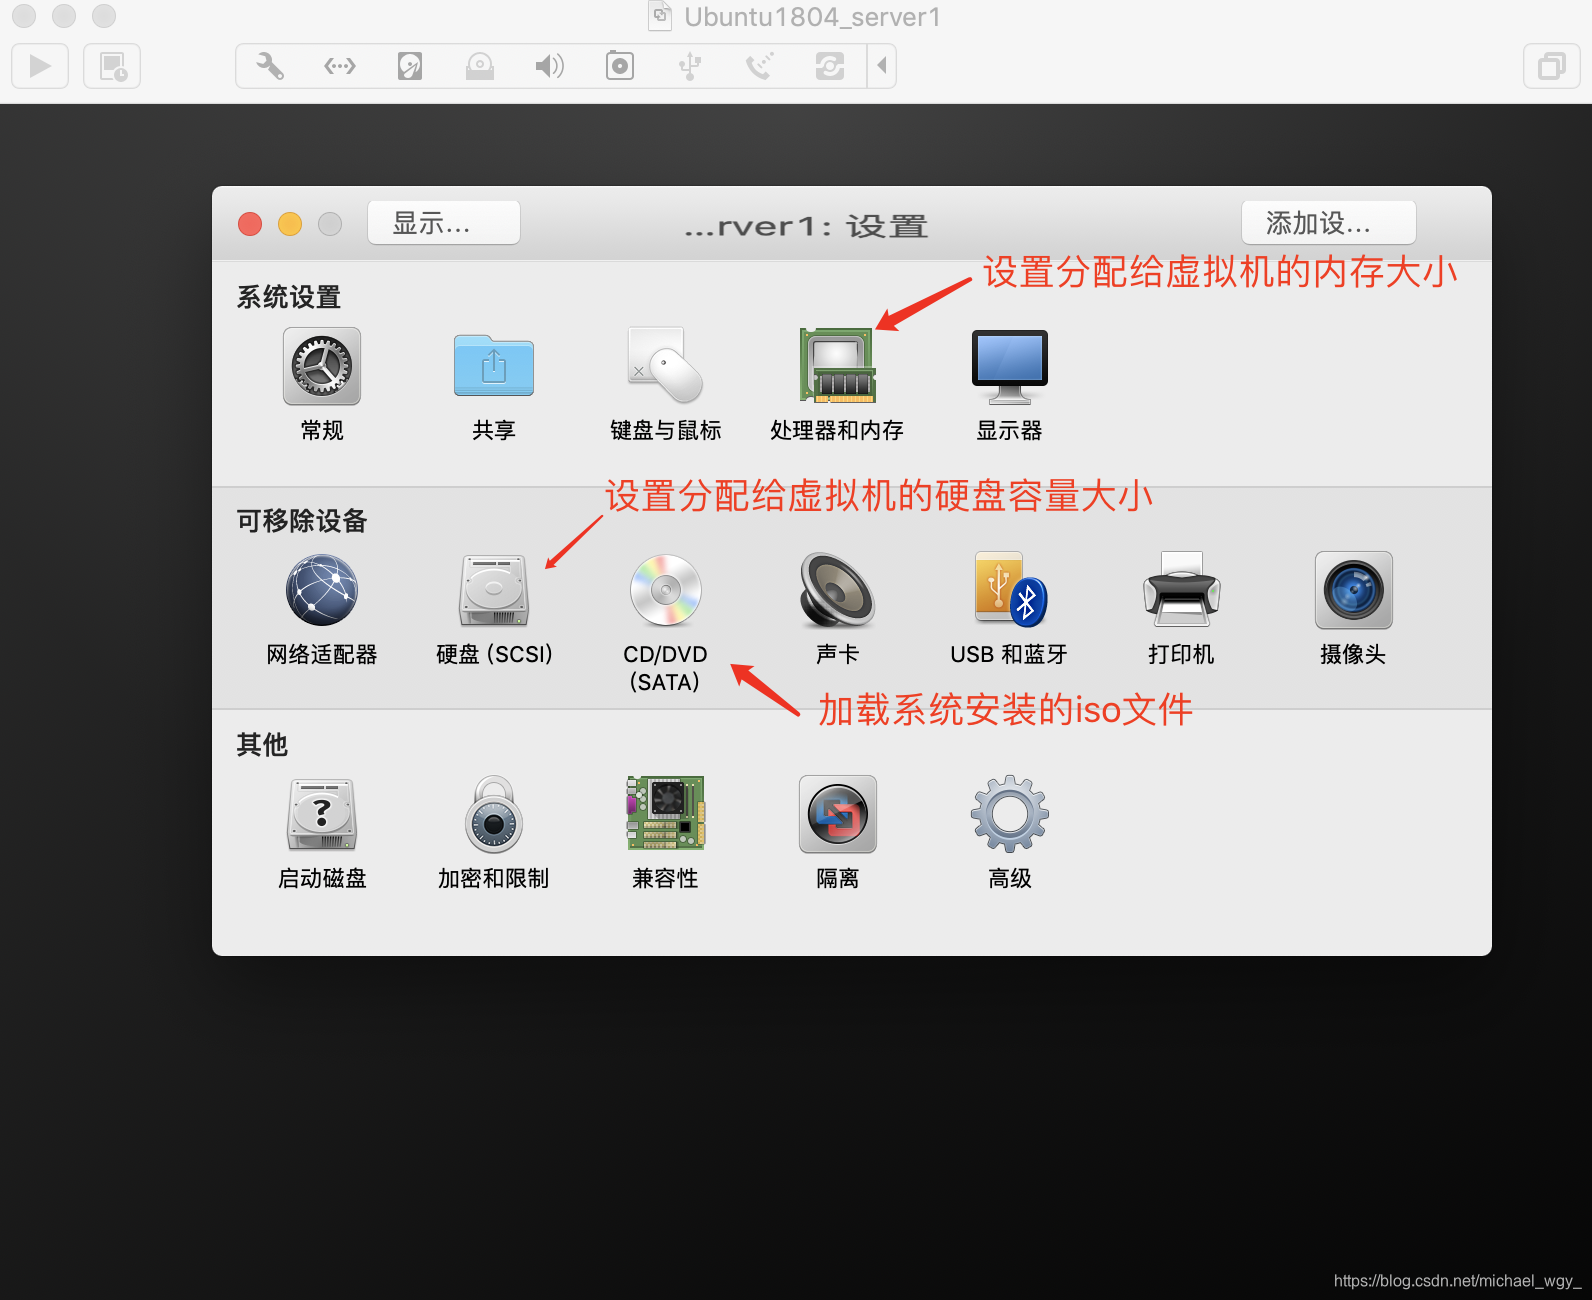Open the 隔离 isolation settings

(x=837, y=833)
